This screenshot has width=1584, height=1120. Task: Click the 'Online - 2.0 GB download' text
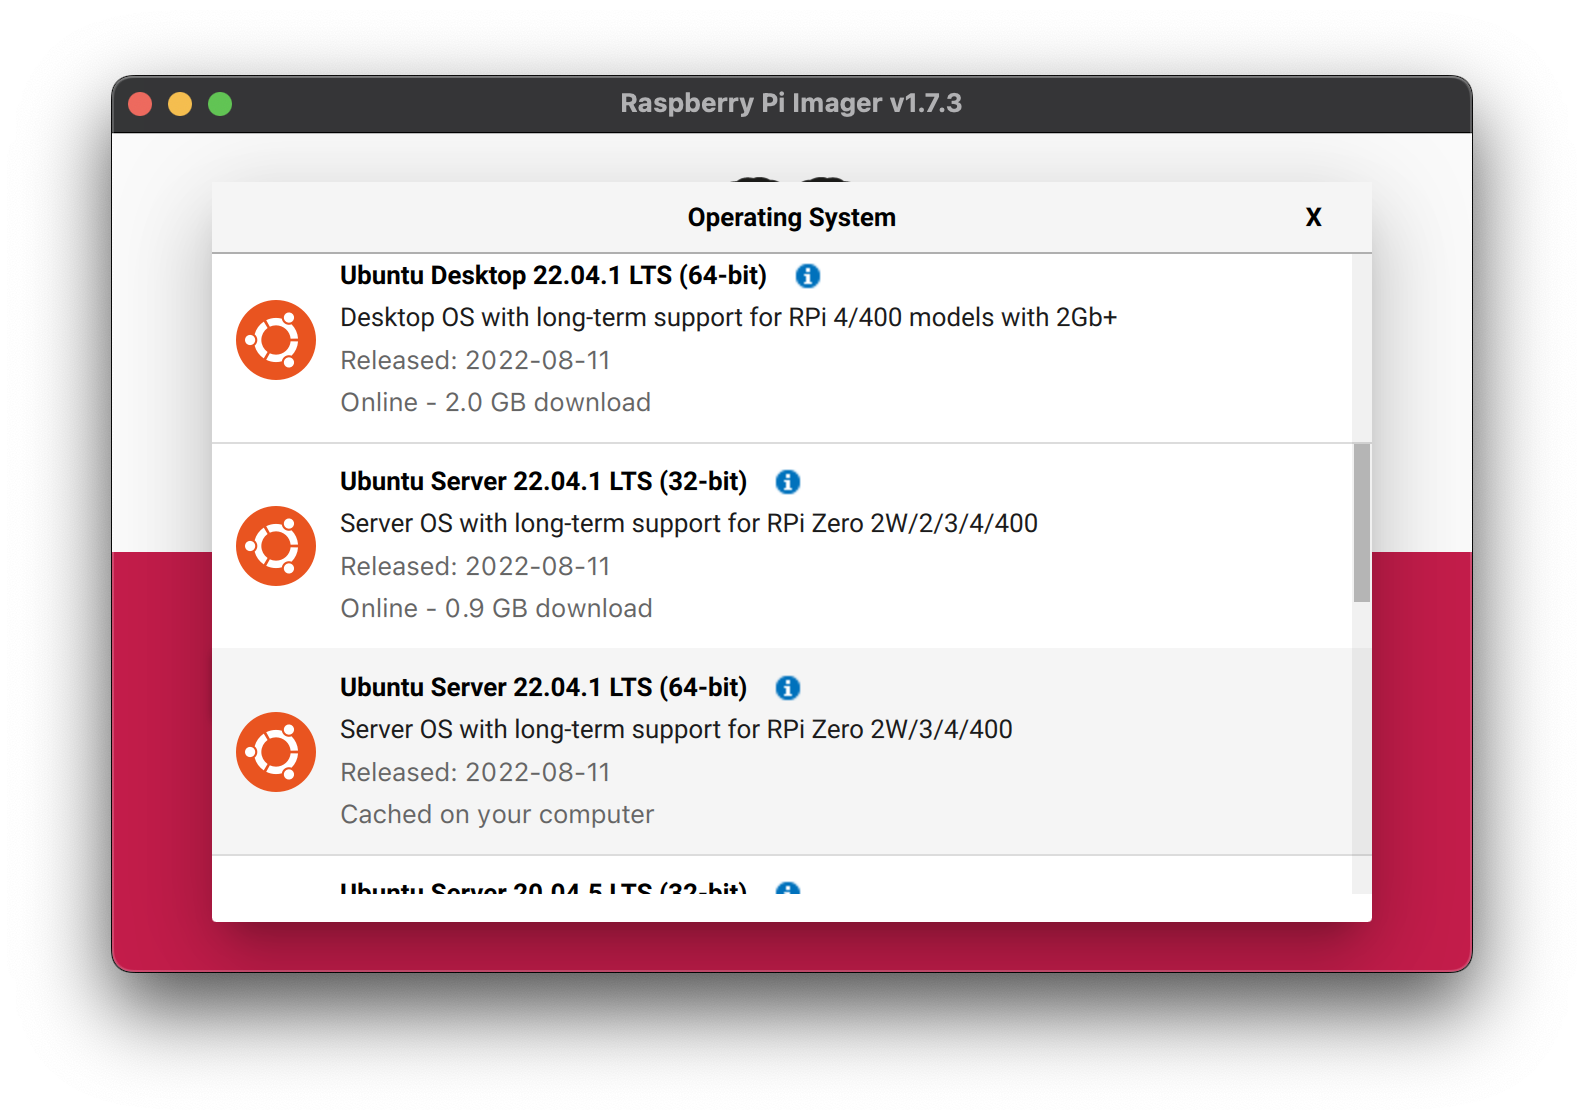point(495,402)
